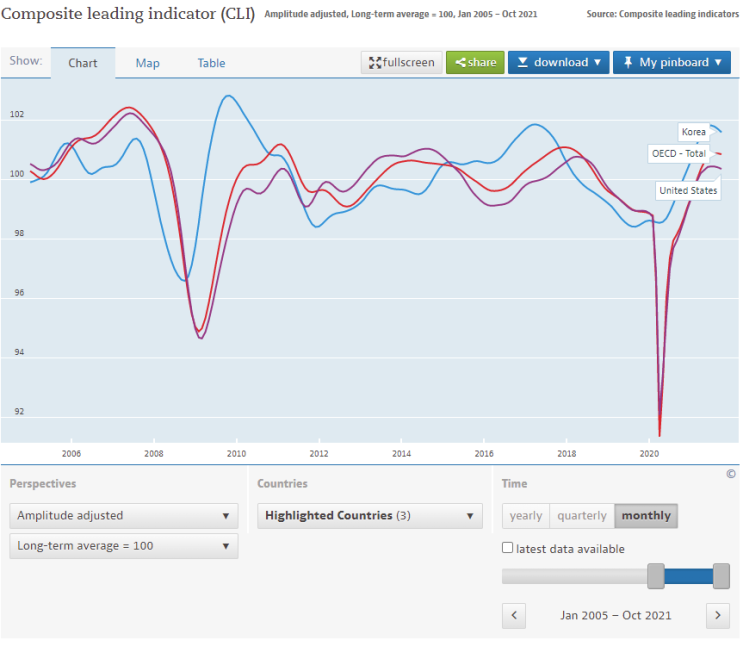Select yearly time frequency
Image resolution: width=743 pixels, height=659 pixels.
click(x=526, y=515)
